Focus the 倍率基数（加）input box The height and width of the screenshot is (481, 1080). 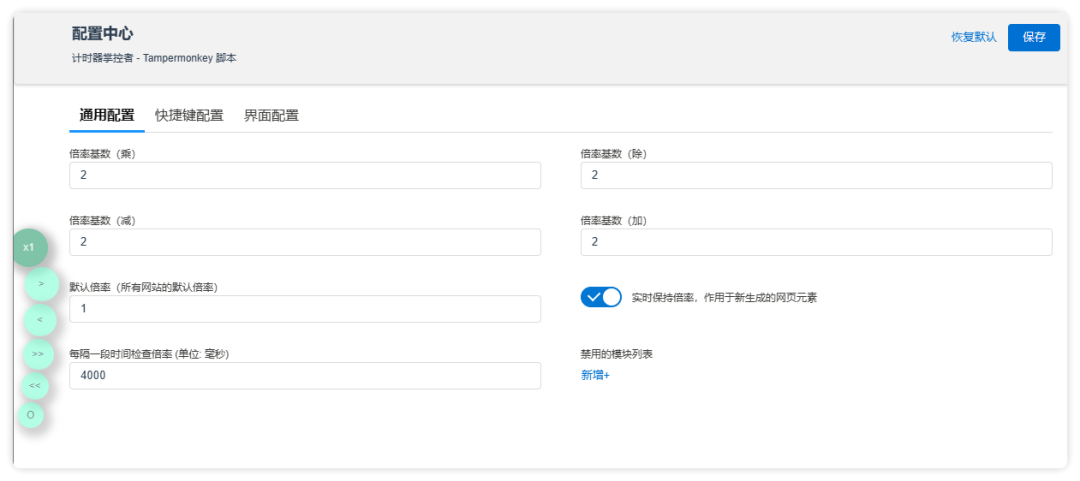[816, 243]
